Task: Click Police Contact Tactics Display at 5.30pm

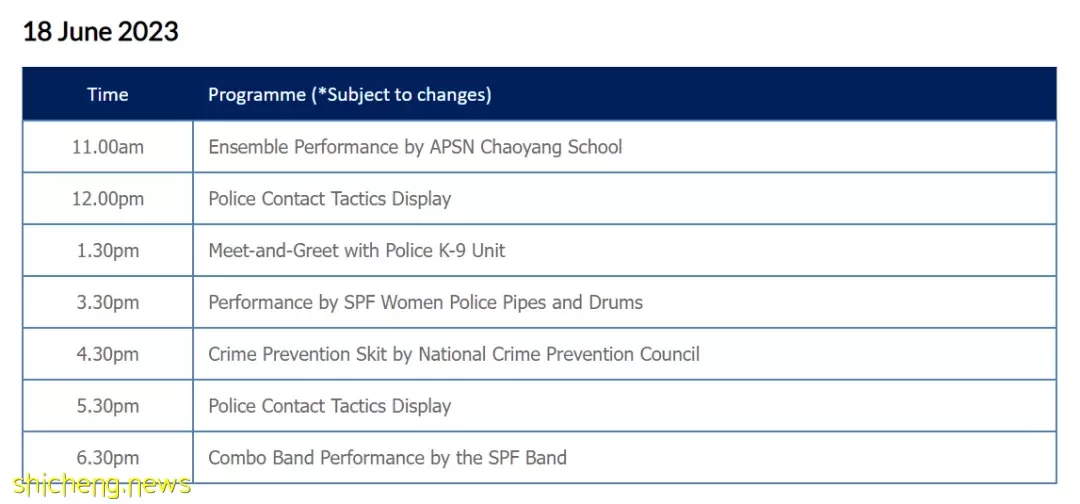Action: [330, 406]
